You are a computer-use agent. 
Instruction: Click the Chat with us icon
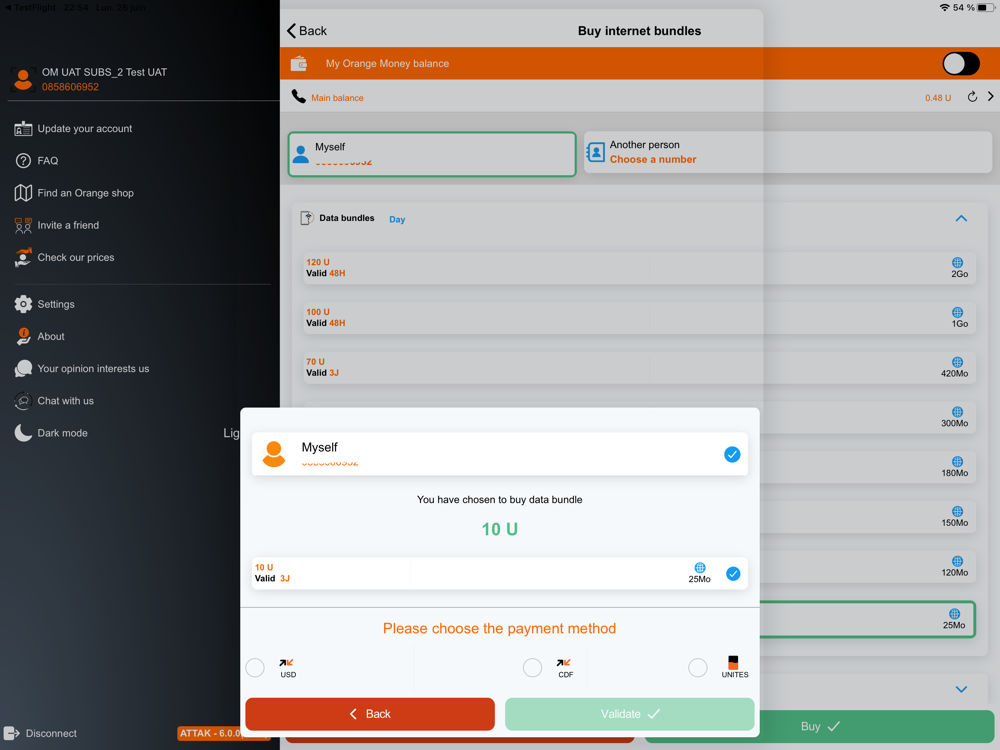[x=24, y=401]
